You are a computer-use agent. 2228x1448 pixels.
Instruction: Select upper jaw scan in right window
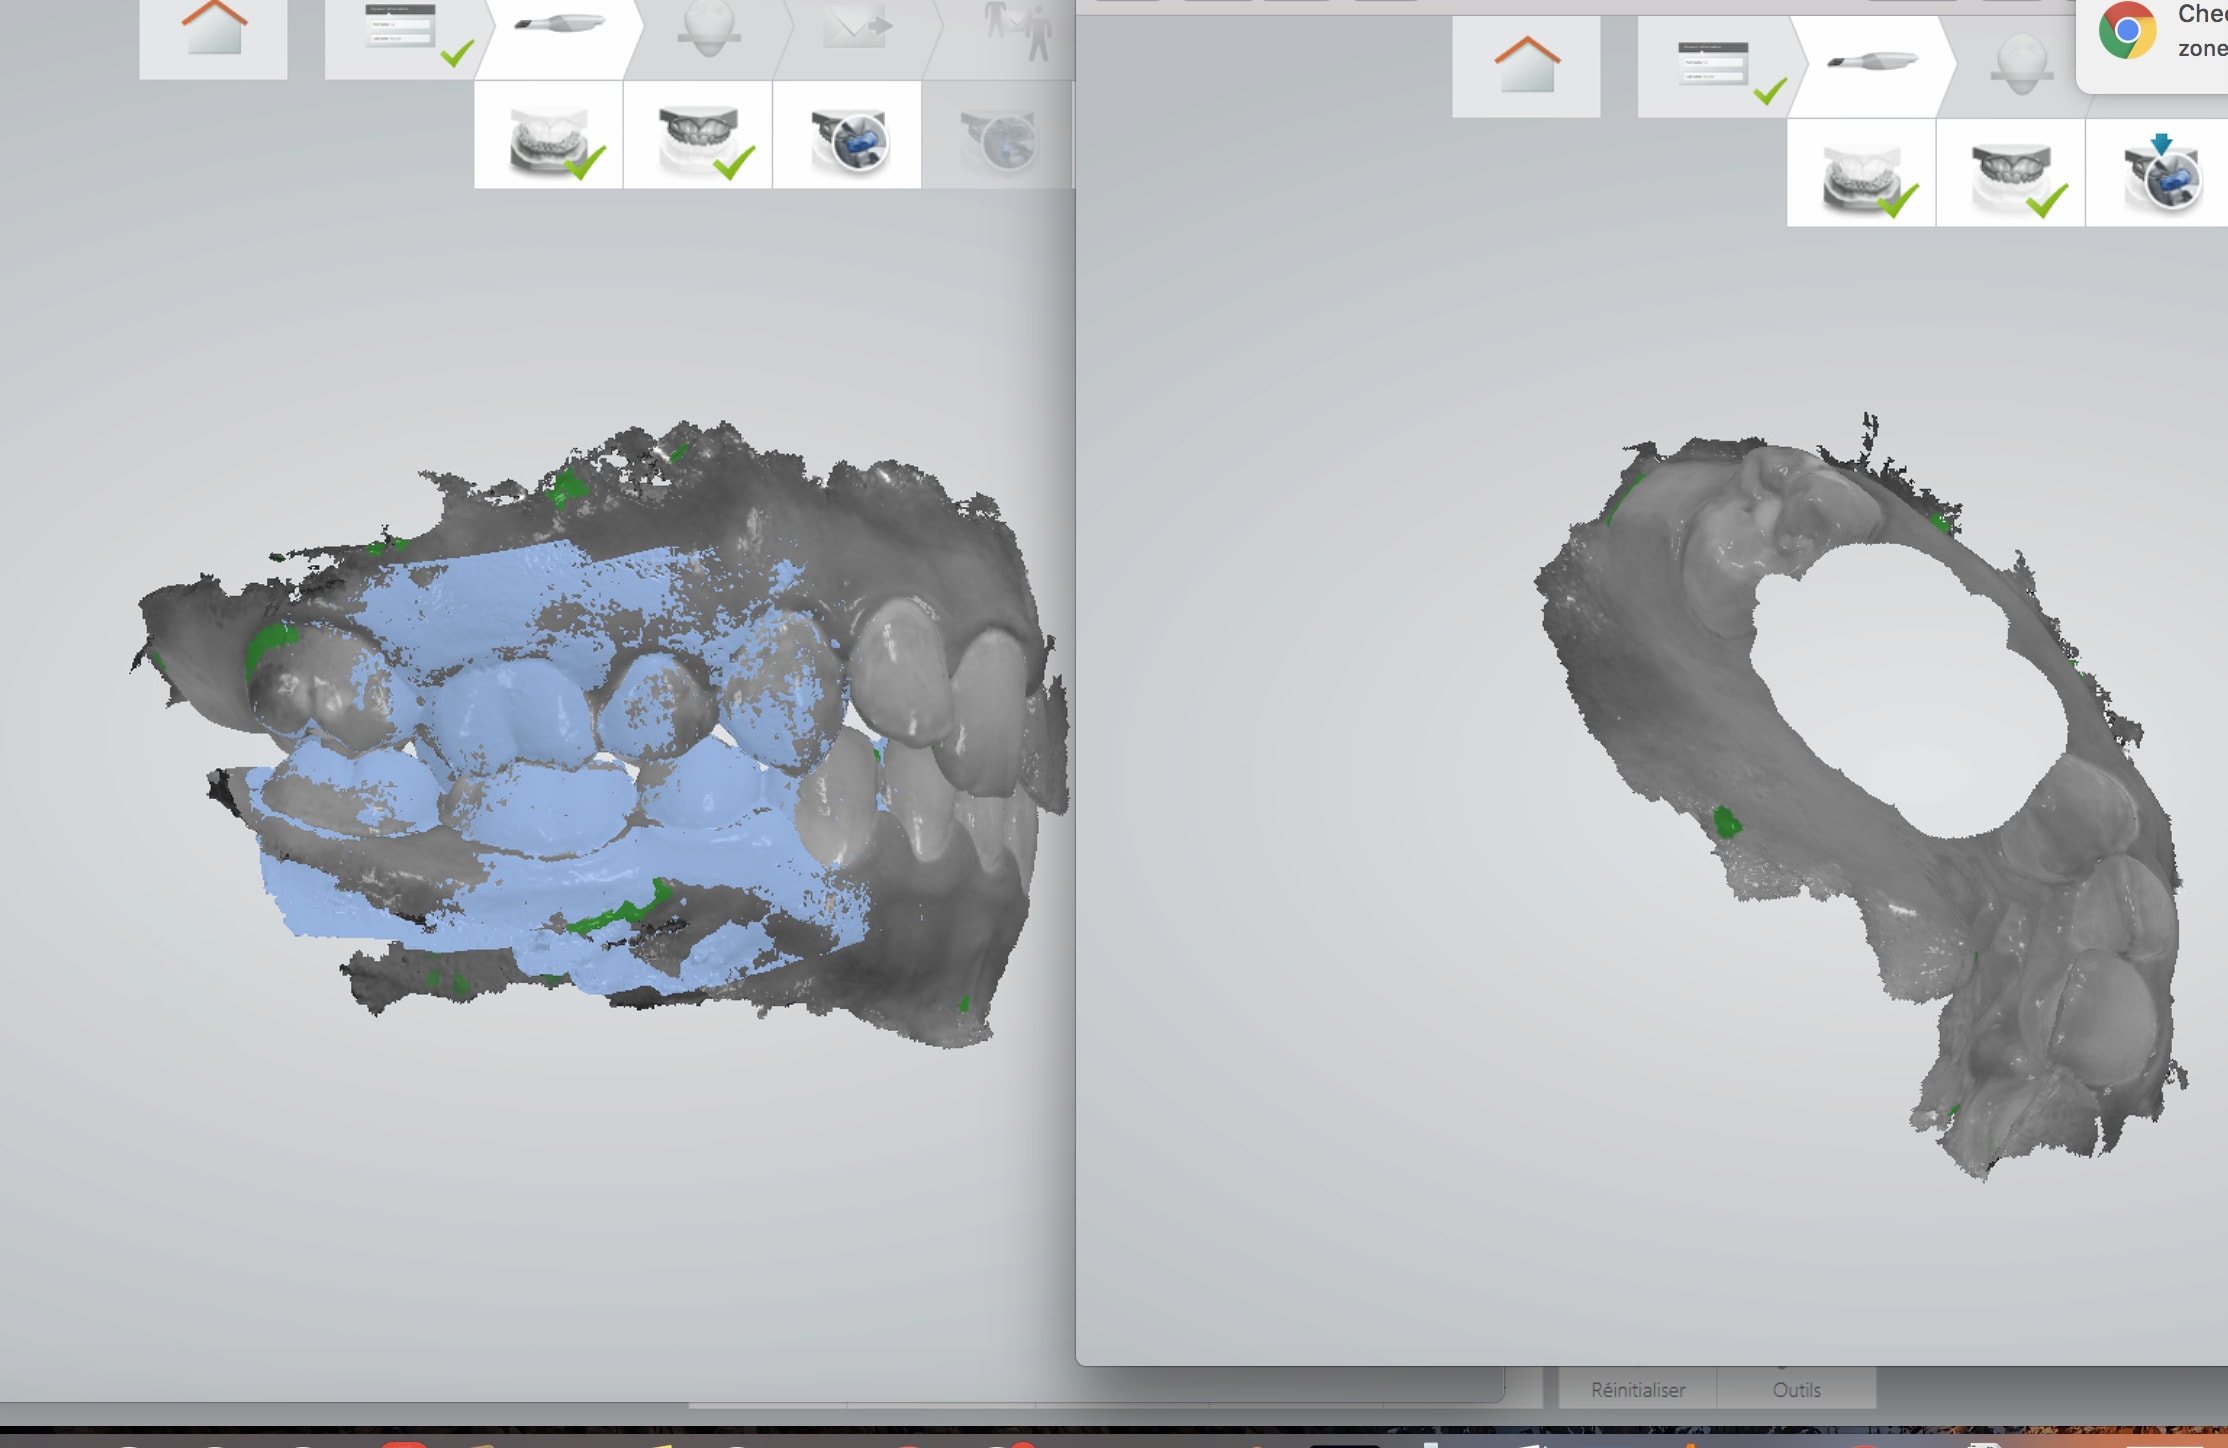point(2010,174)
